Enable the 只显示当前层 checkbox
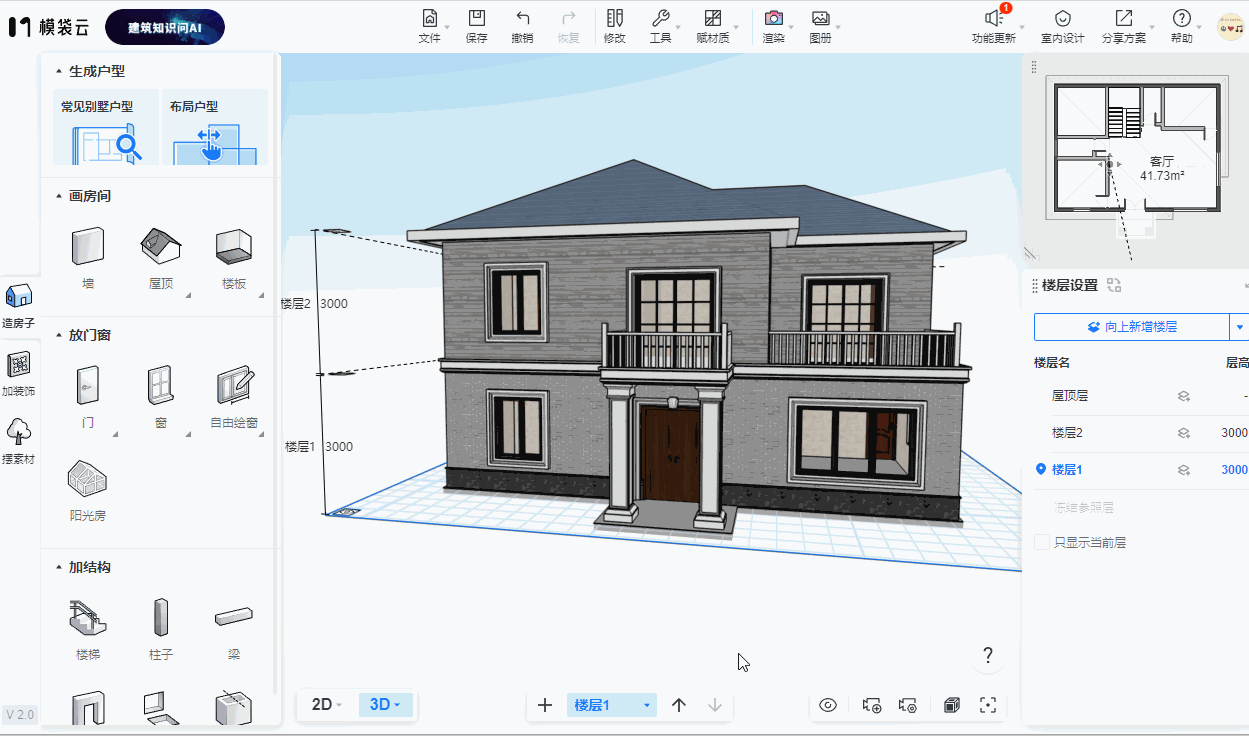Viewport: 1249px width, 736px height. point(1042,542)
